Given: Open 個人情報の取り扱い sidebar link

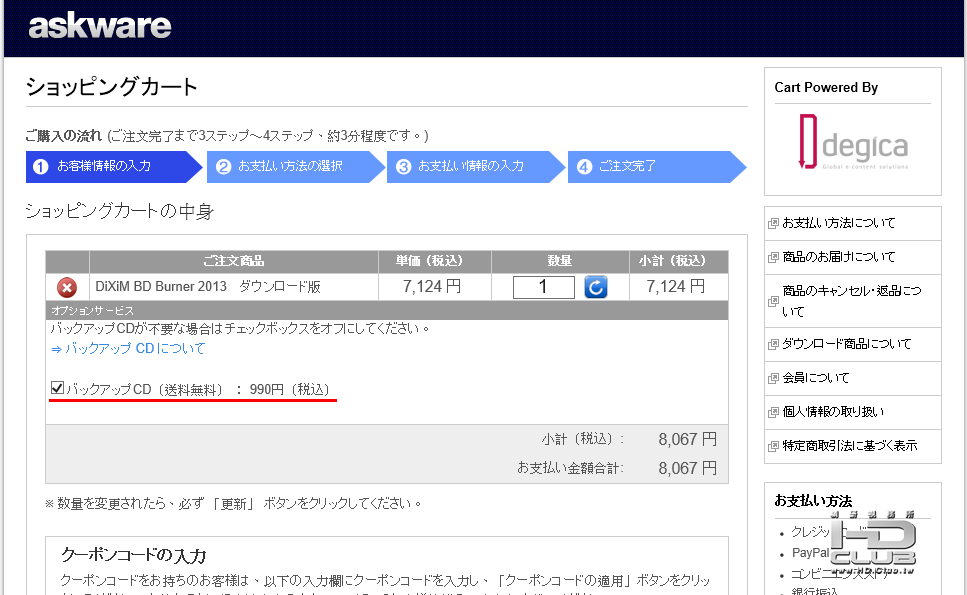Looking at the screenshot, I should tap(833, 411).
